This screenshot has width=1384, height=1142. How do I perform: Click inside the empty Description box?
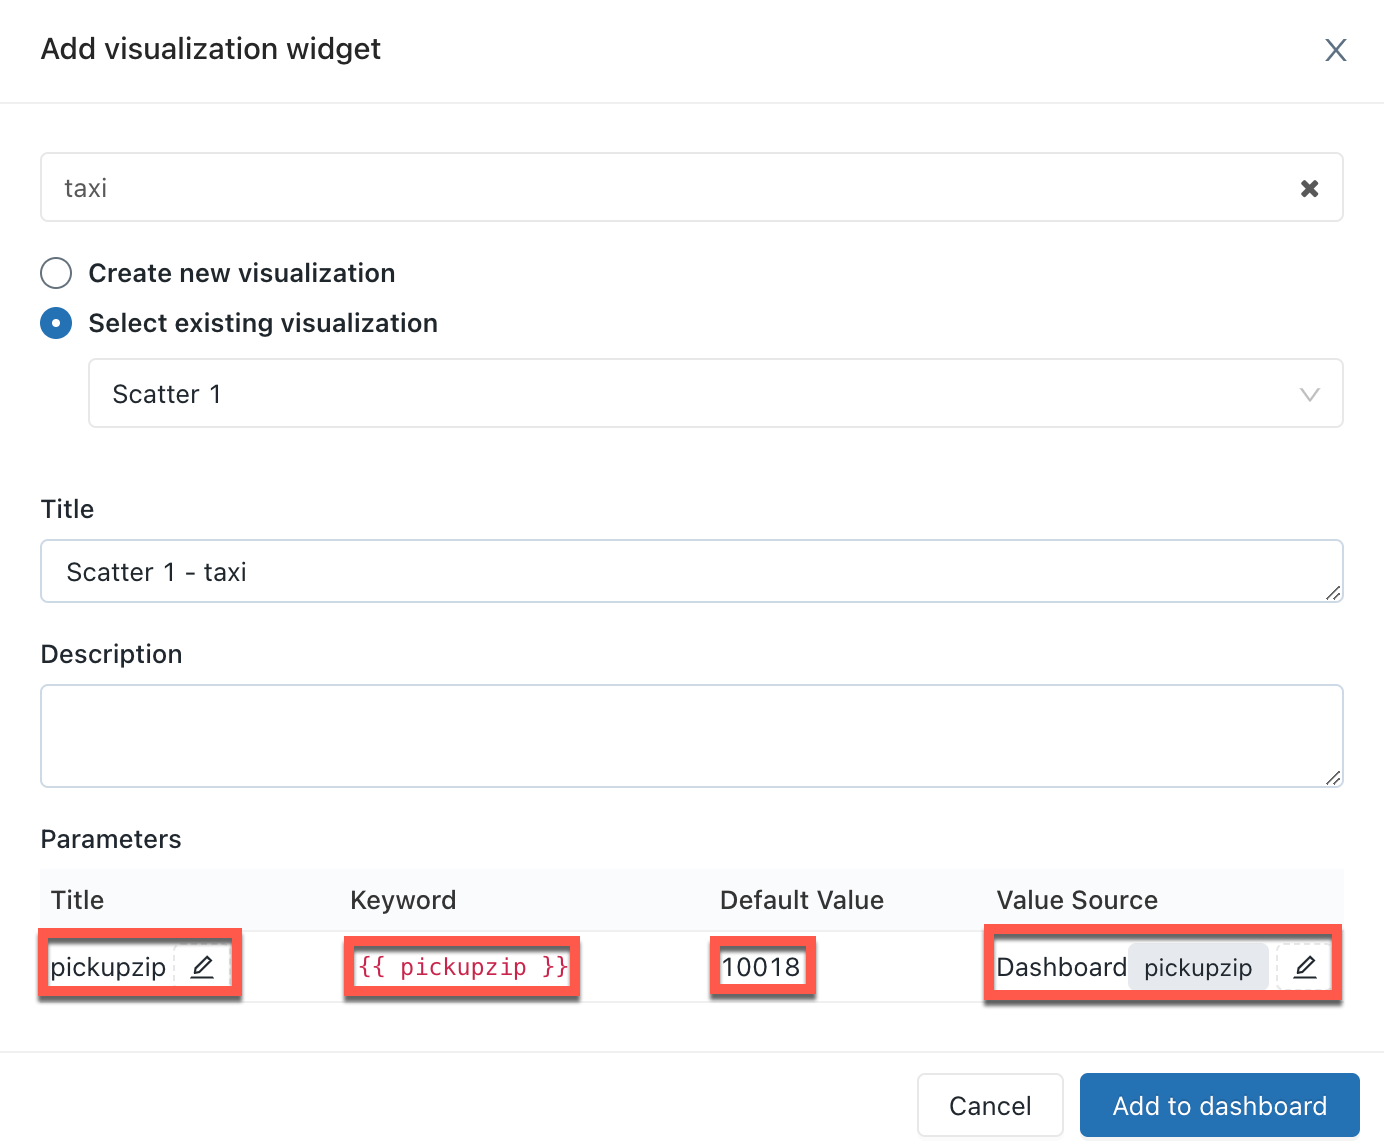click(691, 735)
